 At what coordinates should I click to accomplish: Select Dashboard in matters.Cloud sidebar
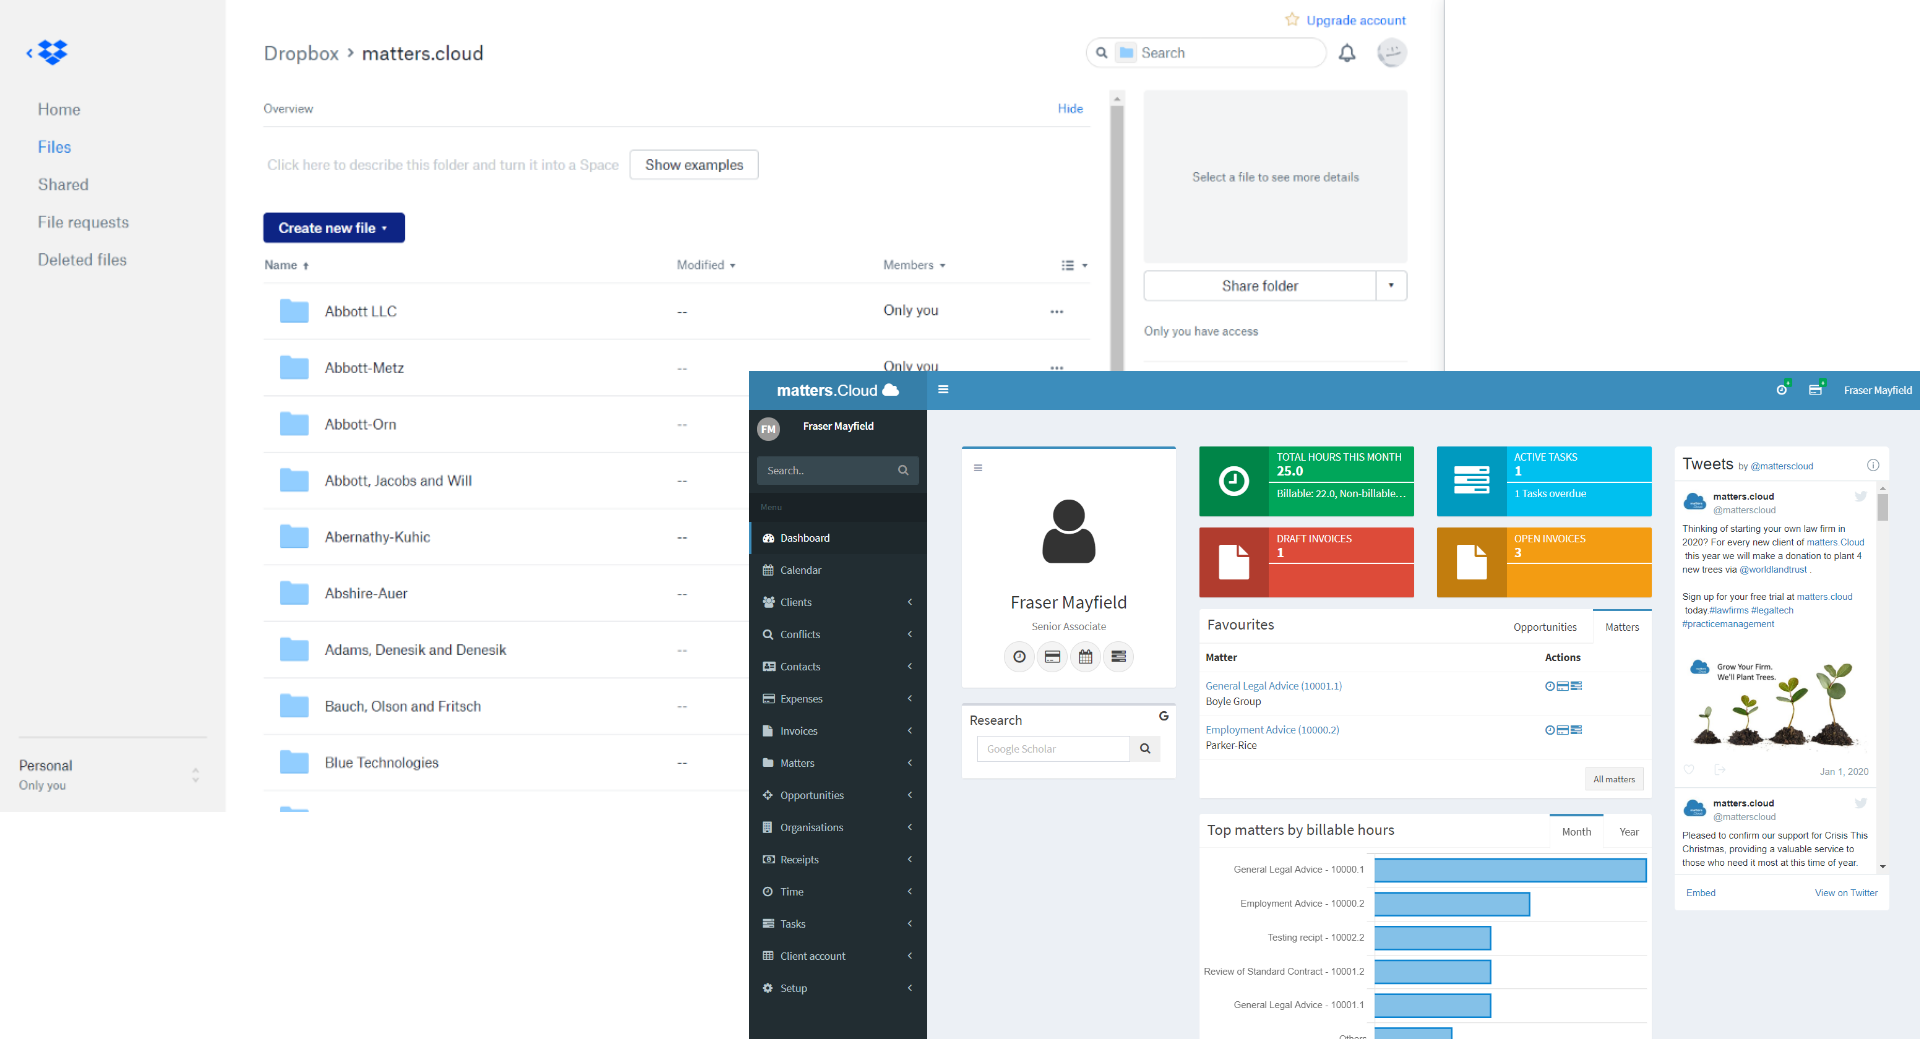pos(838,538)
